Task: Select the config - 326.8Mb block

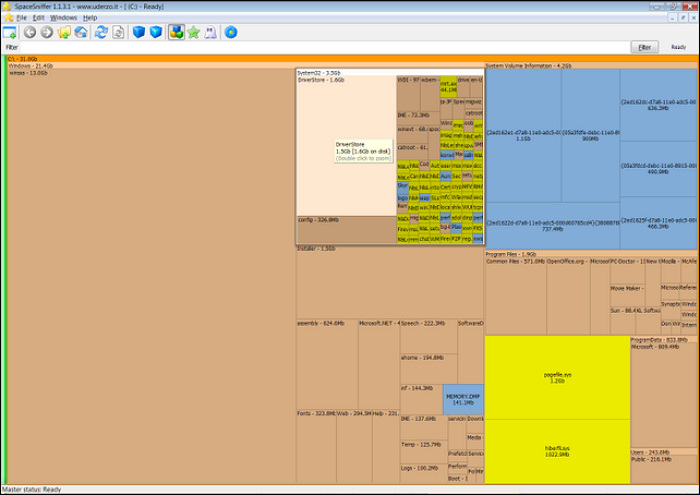Action: (x=346, y=230)
